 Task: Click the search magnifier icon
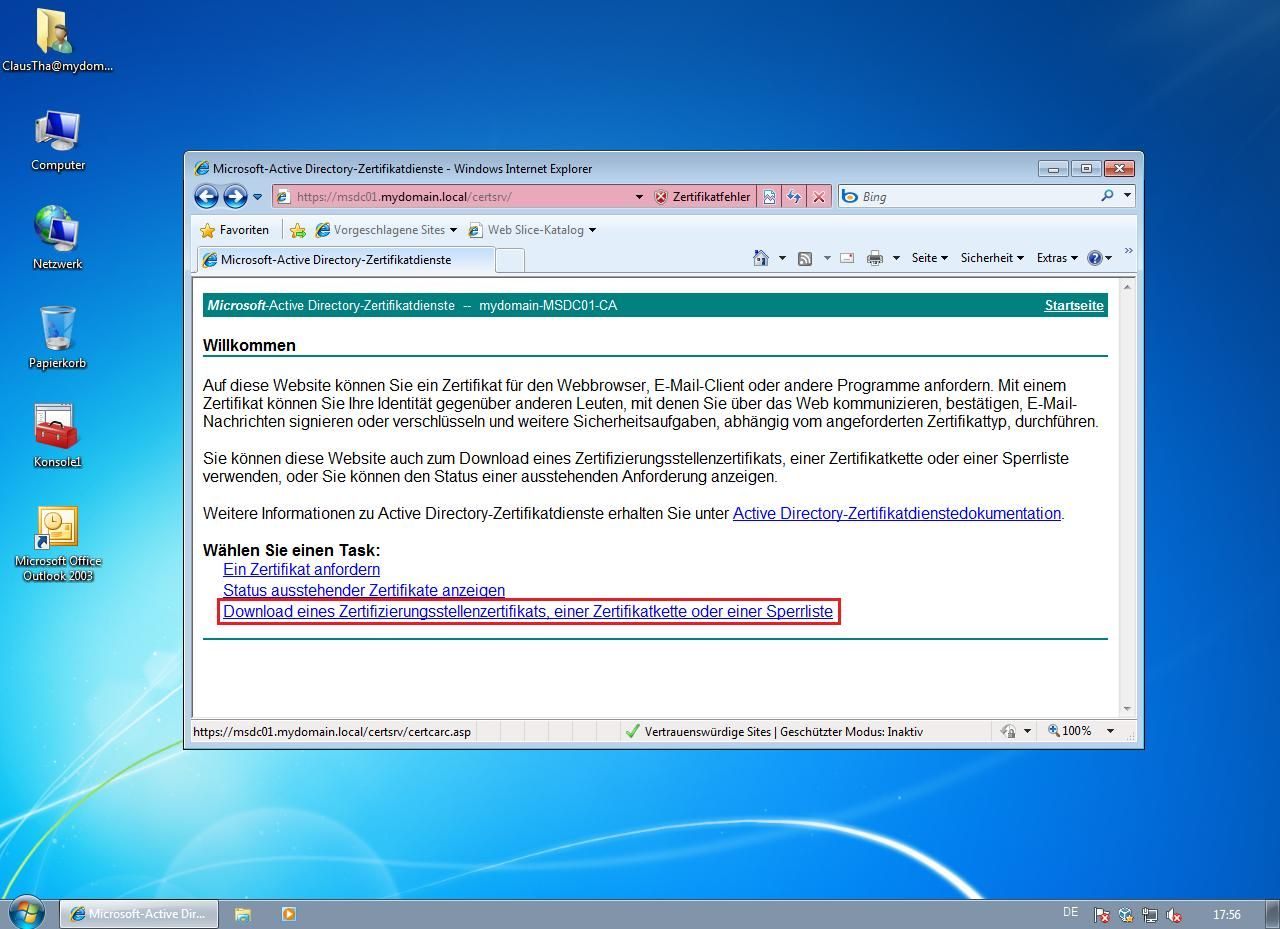1107,196
